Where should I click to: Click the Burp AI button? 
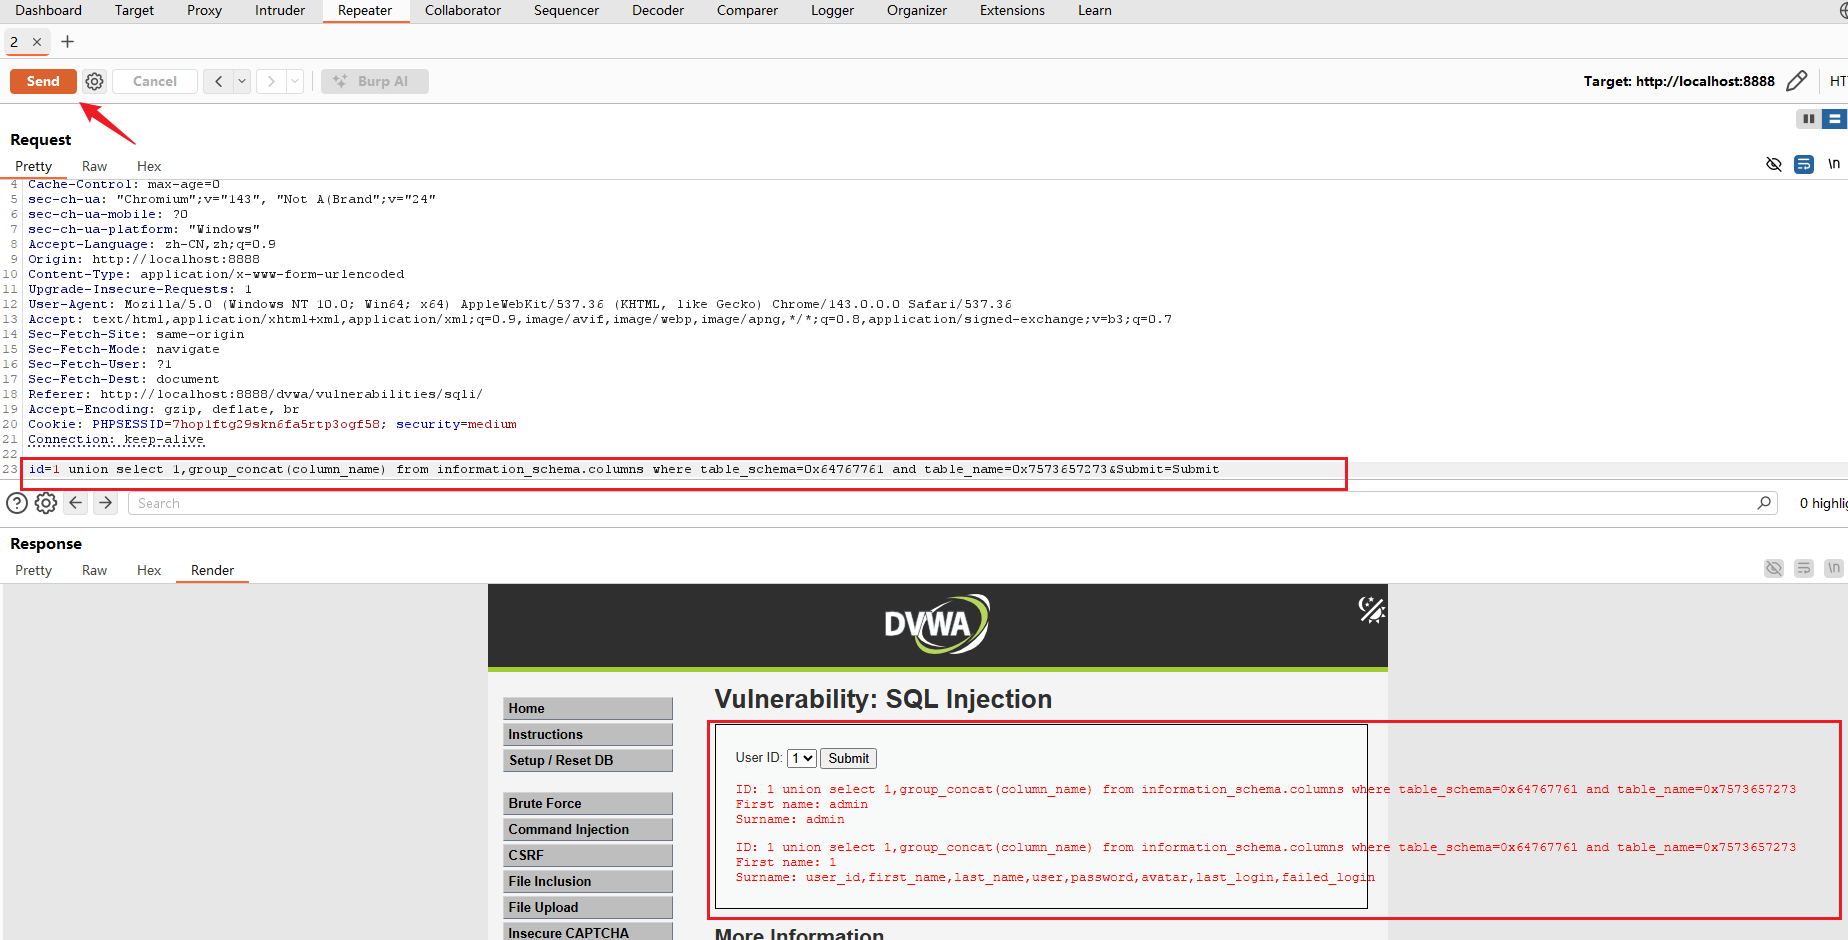[374, 81]
